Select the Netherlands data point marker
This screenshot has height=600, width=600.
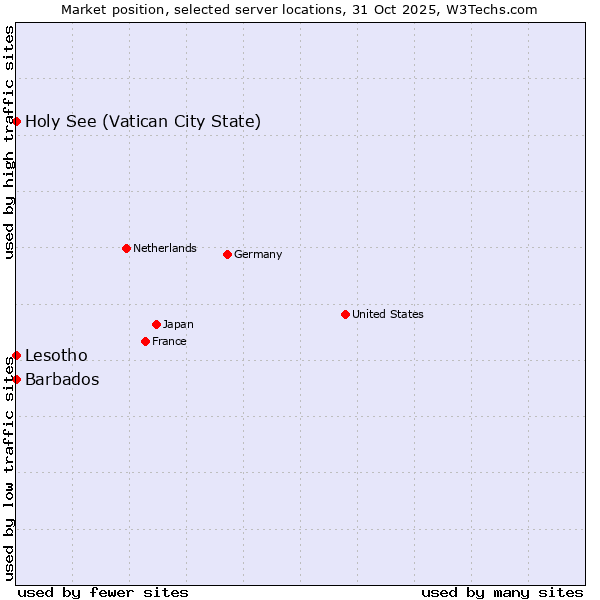[126, 248]
